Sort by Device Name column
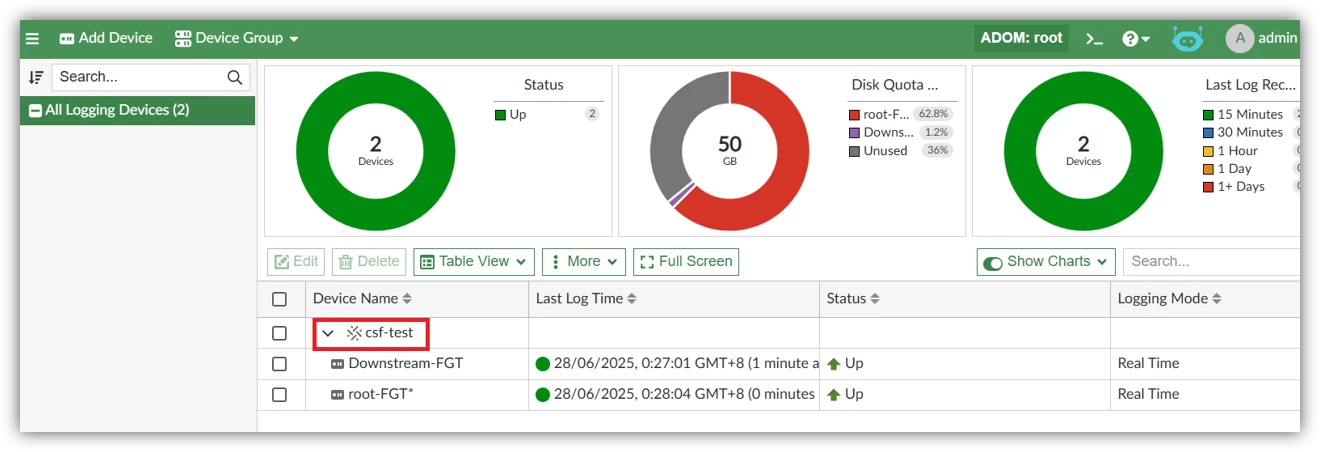Screen dimensions: 1320x452 click(362, 299)
